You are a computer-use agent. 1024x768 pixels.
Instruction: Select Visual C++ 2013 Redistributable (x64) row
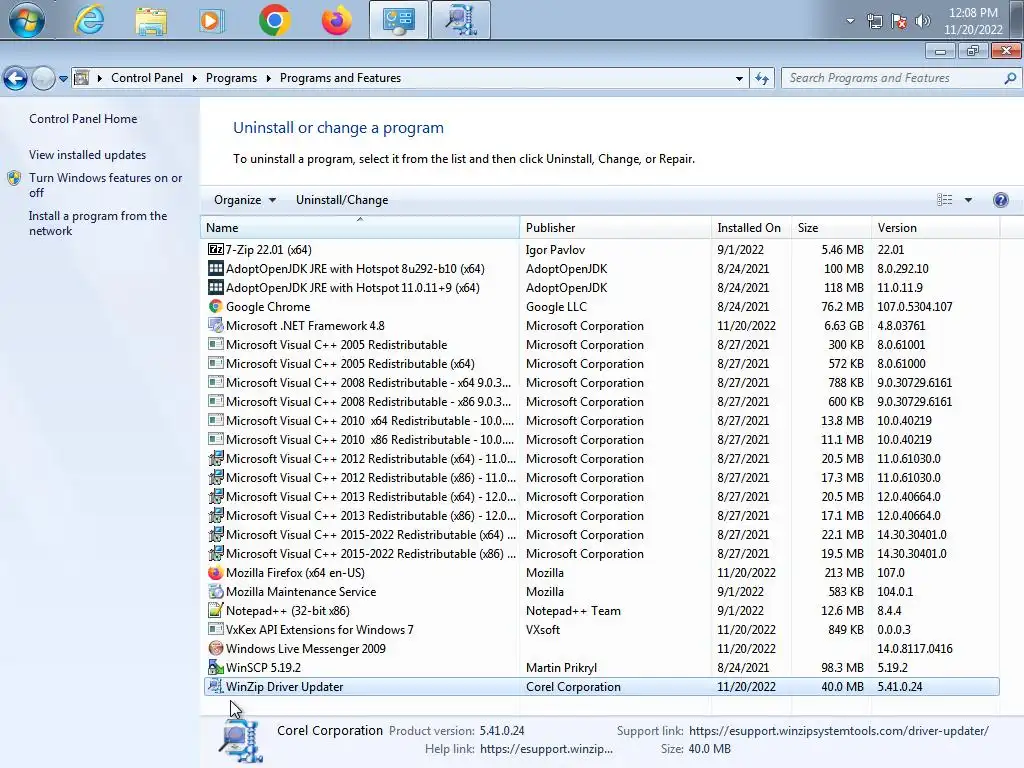tap(601, 496)
